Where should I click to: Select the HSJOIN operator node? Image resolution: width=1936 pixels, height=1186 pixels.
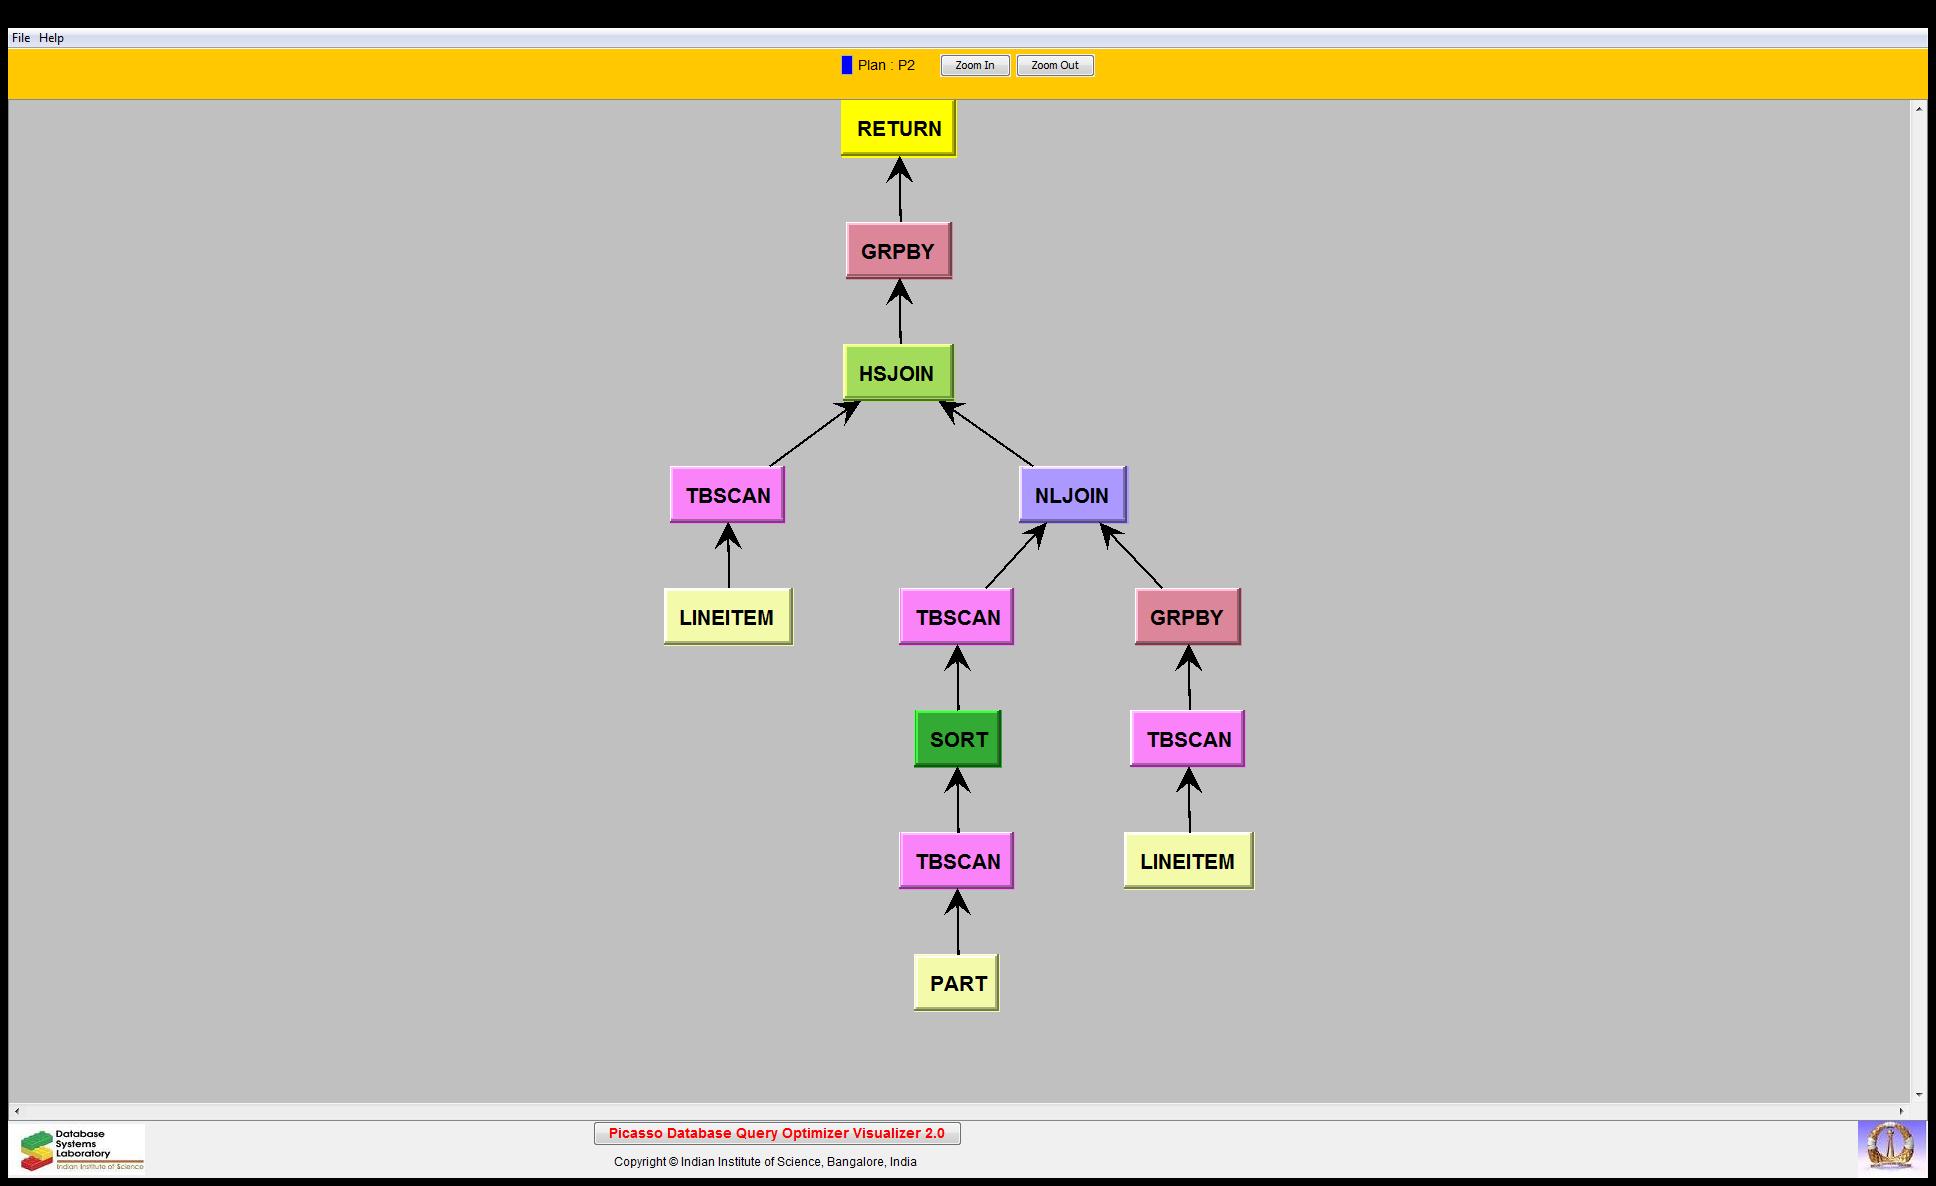[x=897, y=373]
